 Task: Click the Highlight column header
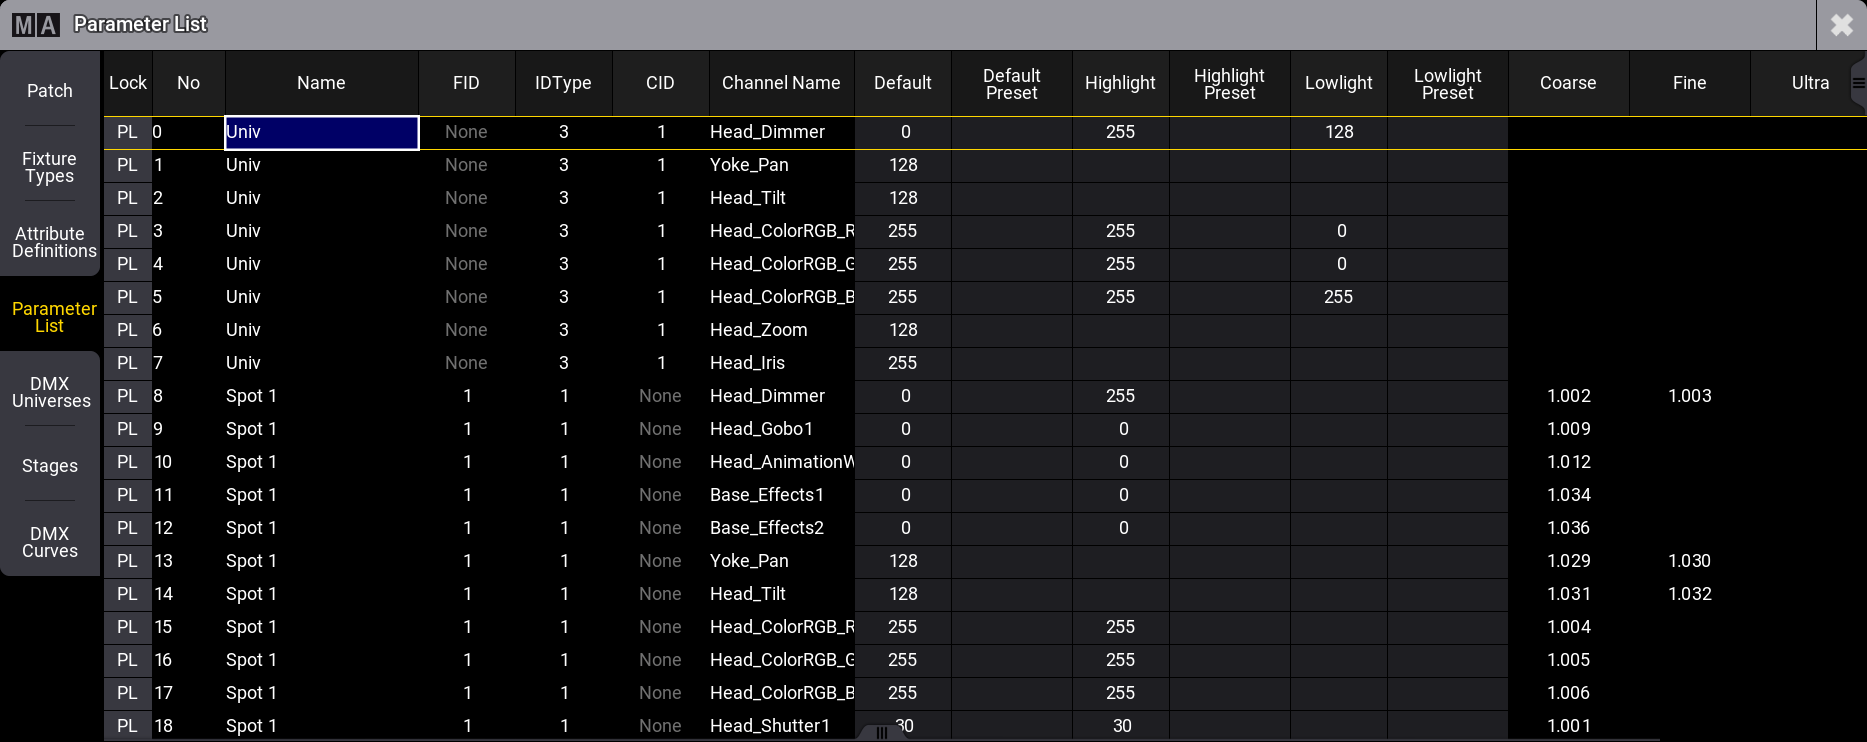tap(1120, 83)
